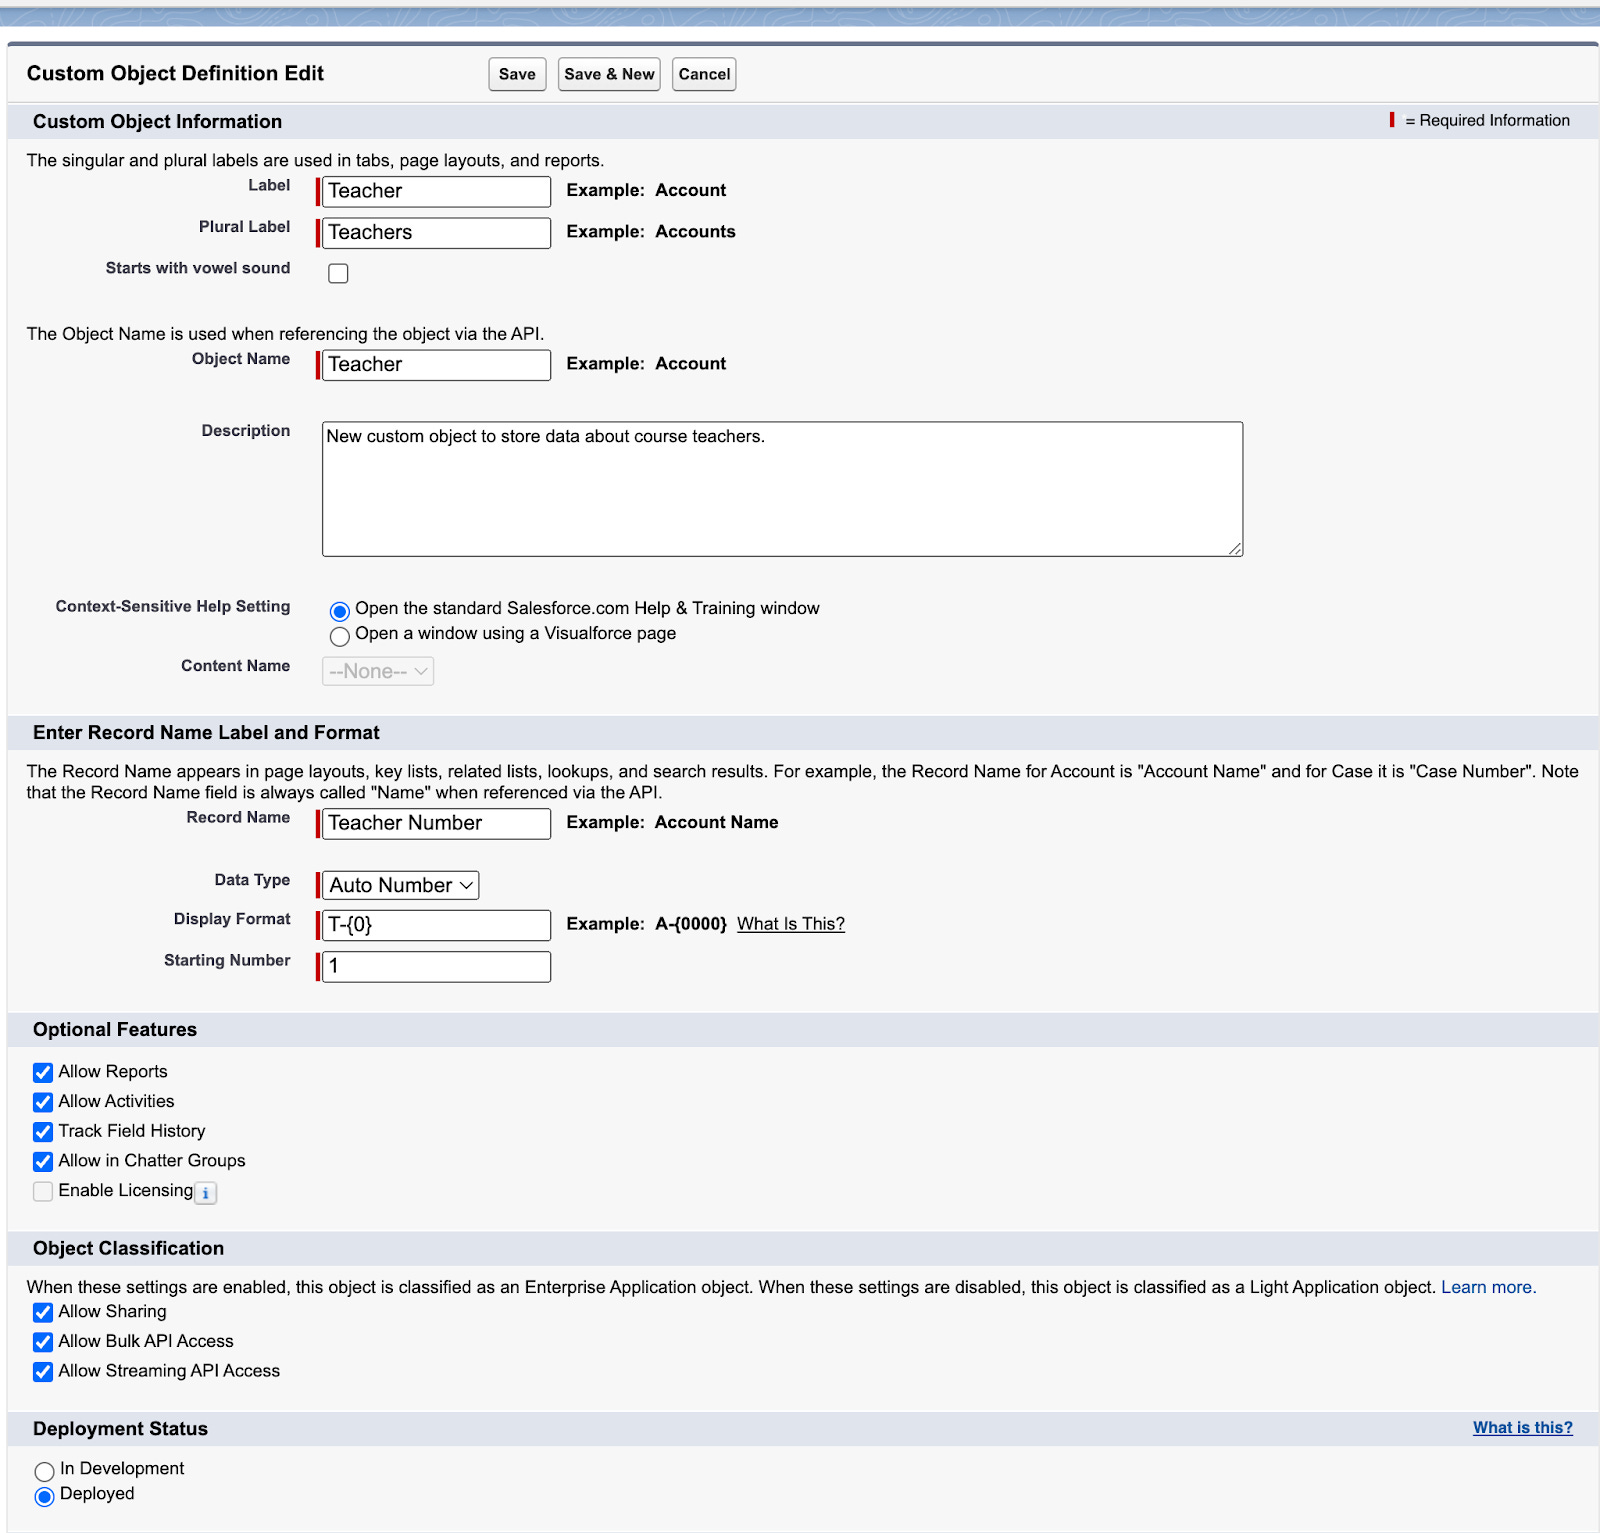Open the Deployment Status What is this? link
This screenshot has height=1533, width=1600.
1522,1428
